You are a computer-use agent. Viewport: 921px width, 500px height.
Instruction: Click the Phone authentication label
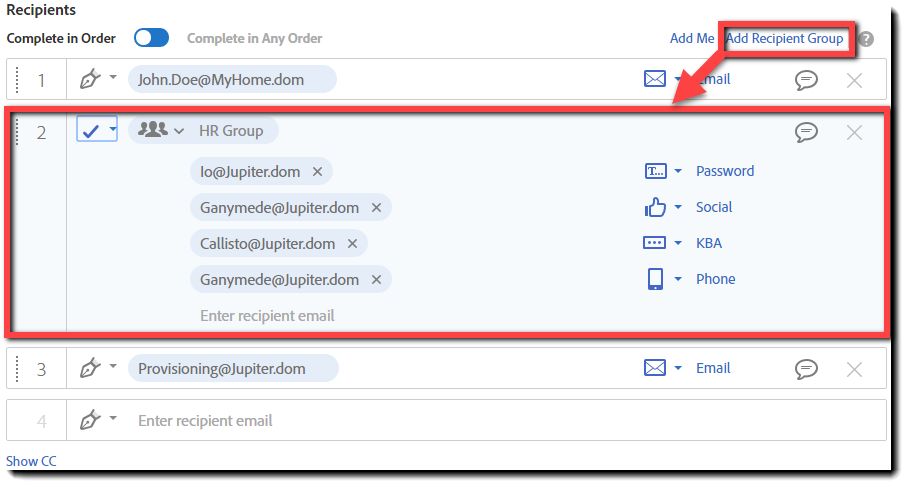715,278
